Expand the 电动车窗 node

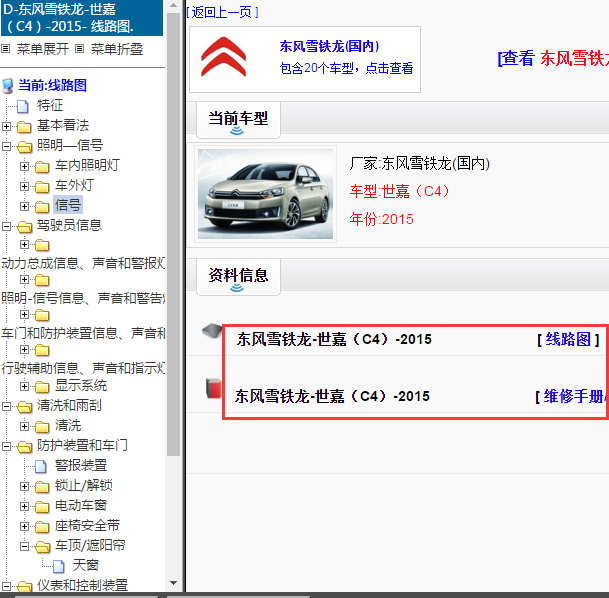click(24, 506)
